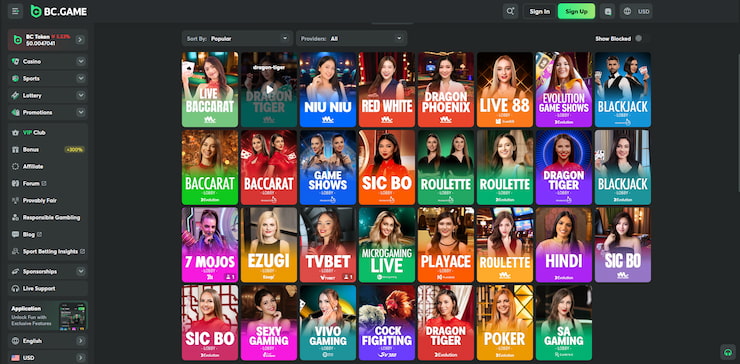The height and width of the screenshot is (364, 740).
Task: Open the Responsible Gambling page
Action: tap(48, 218)
